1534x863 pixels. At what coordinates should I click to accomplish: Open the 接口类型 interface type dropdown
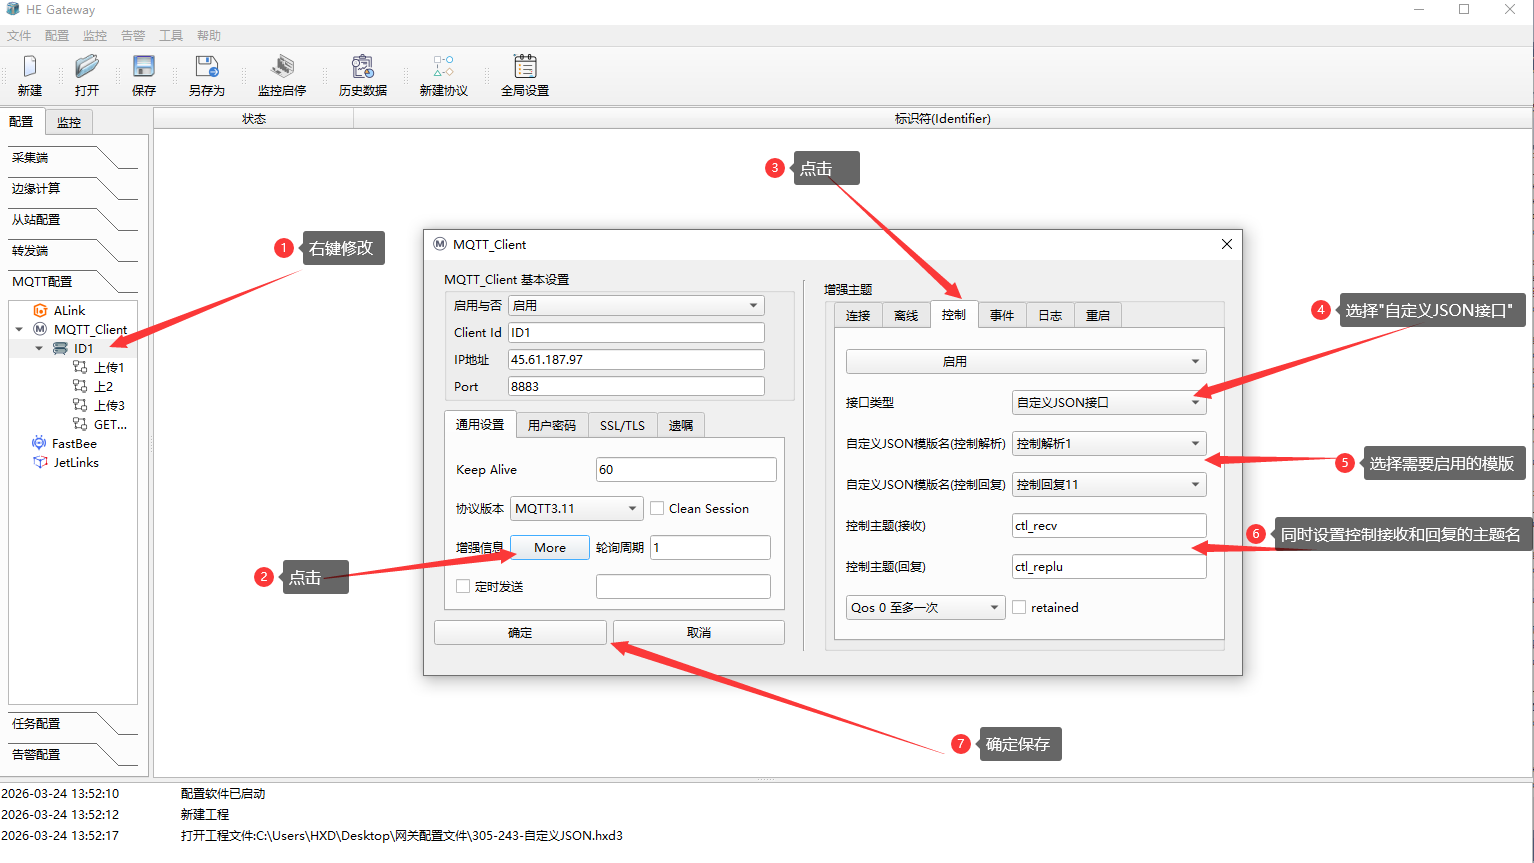click(x=1109, y=402)
